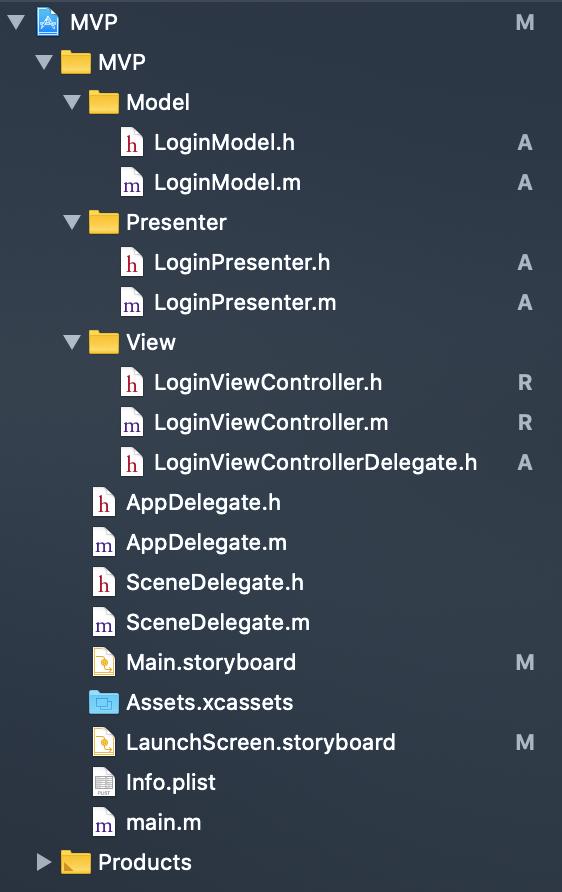562x892 pixels.
Task: Click the M status badge beside Main.storyboard
Action: point(524,662)
